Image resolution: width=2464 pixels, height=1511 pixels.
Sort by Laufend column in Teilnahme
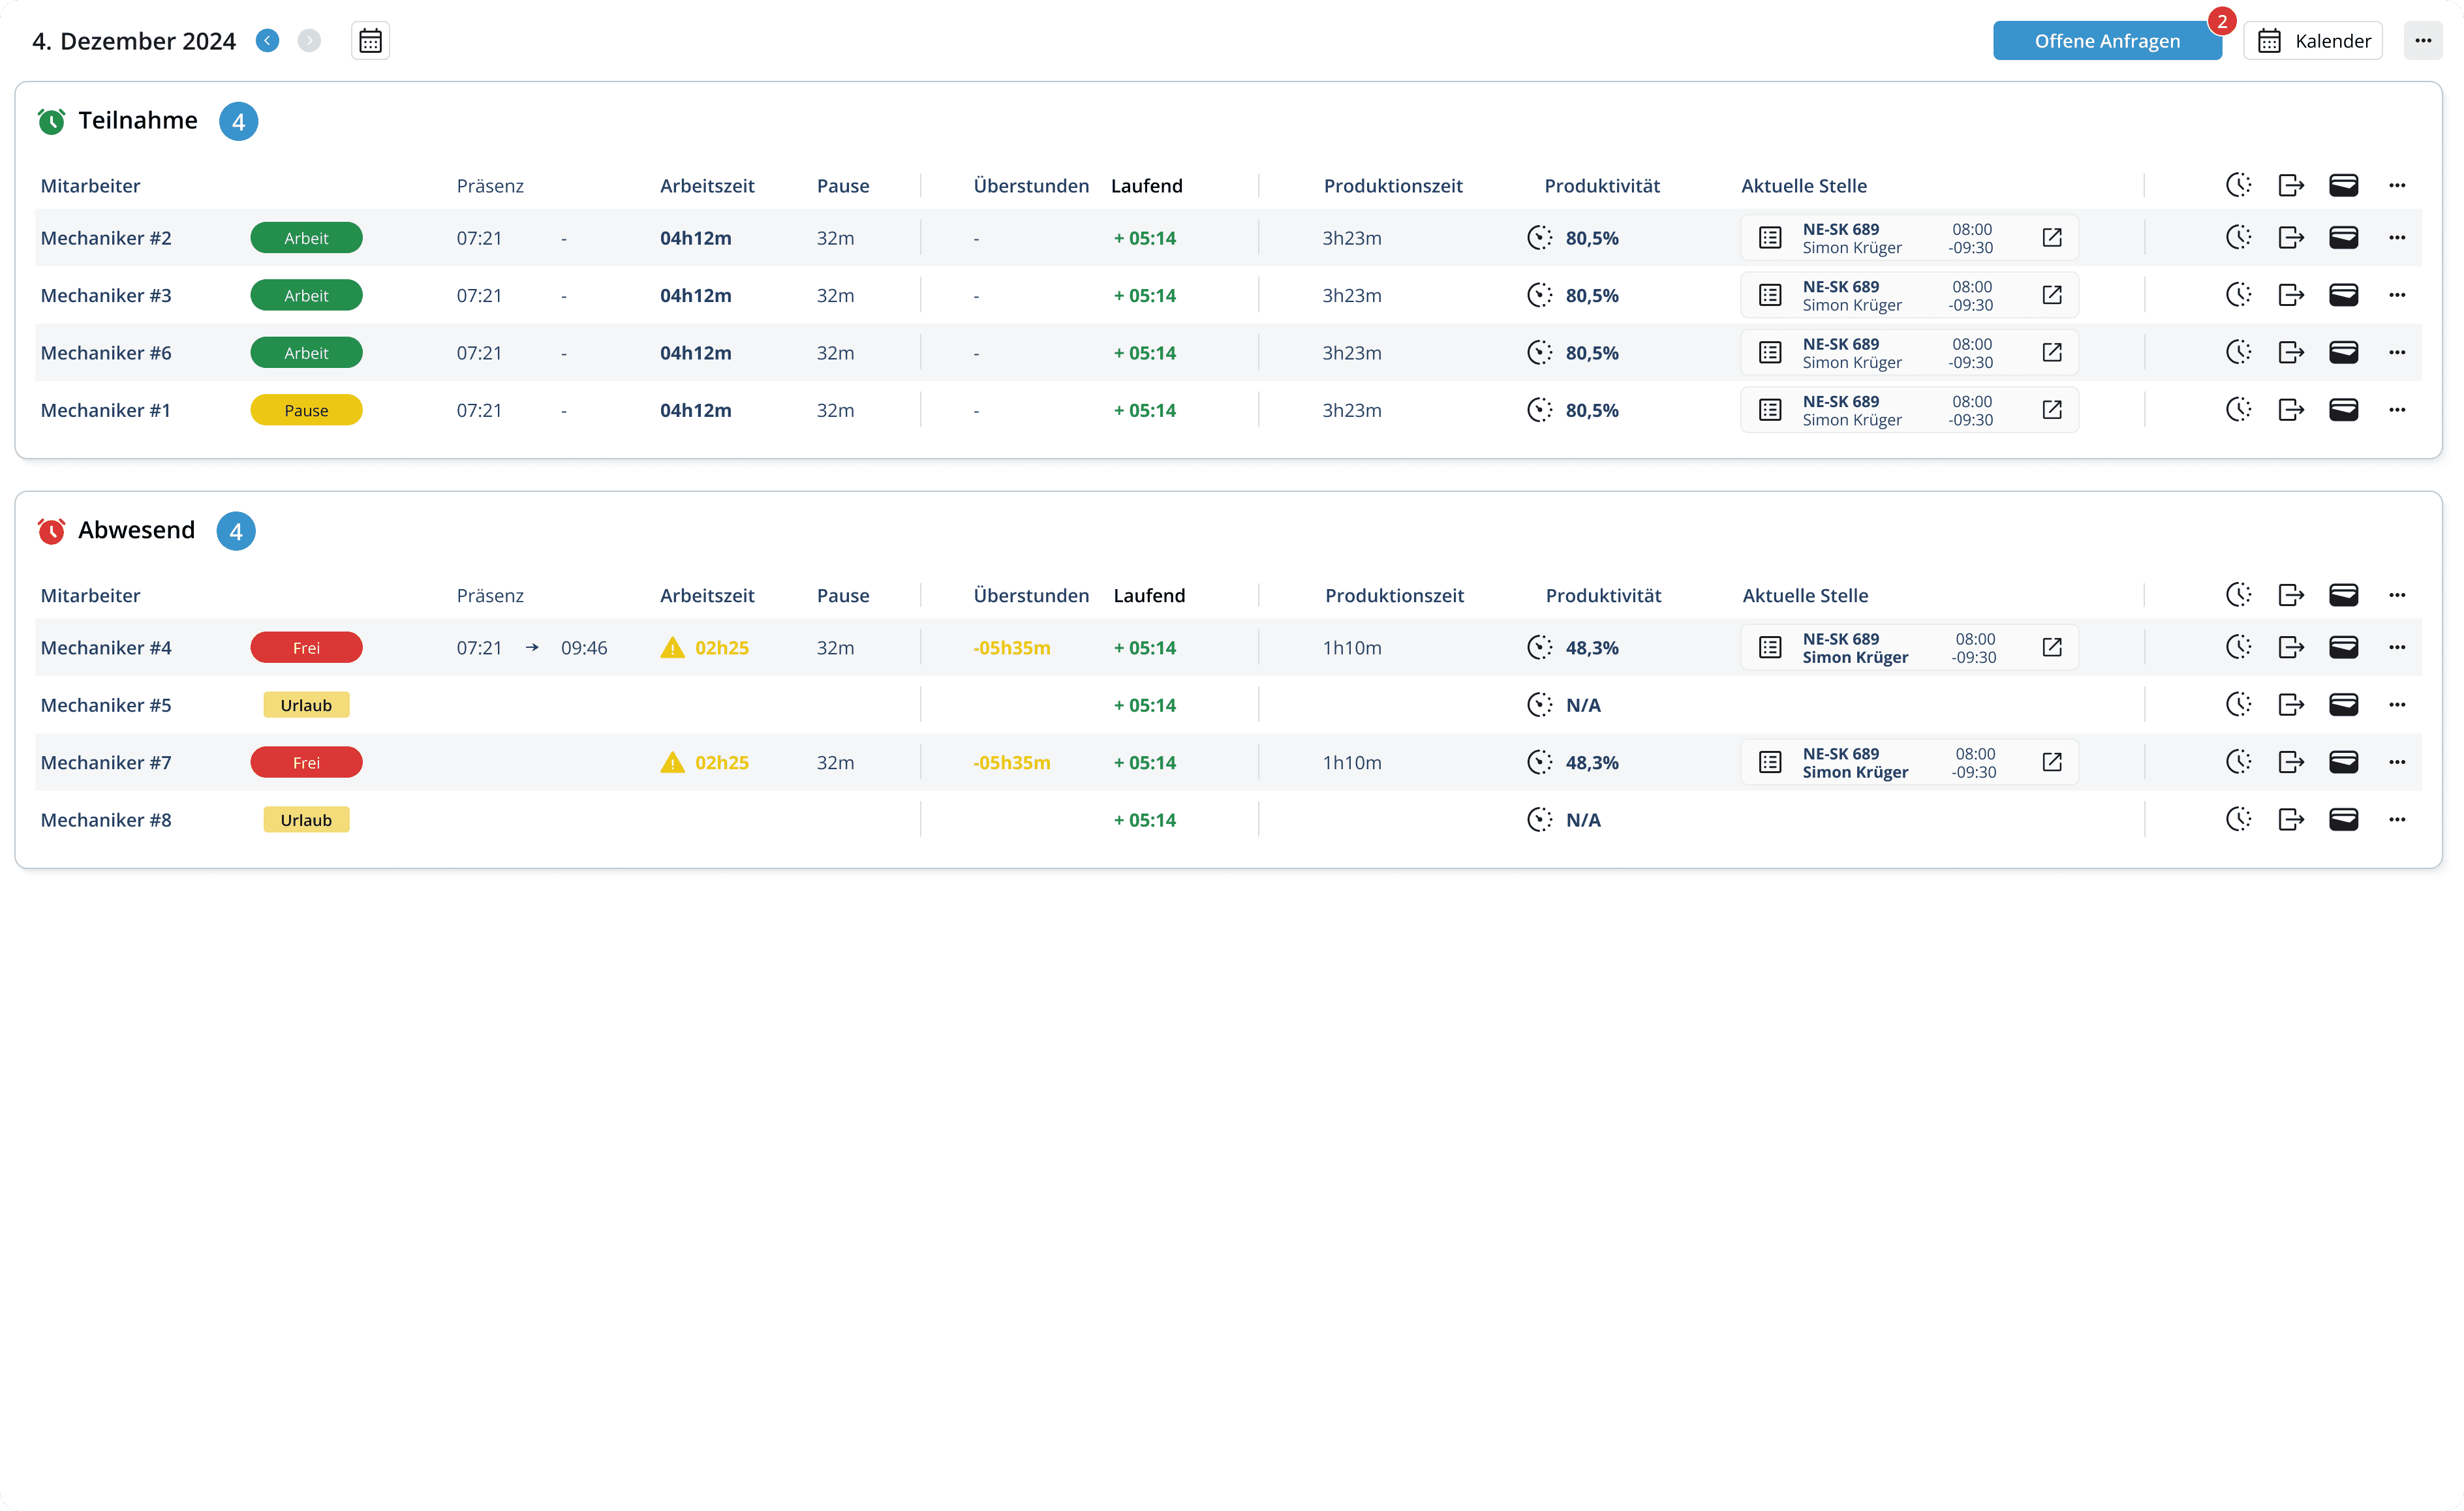[1146, 186]
